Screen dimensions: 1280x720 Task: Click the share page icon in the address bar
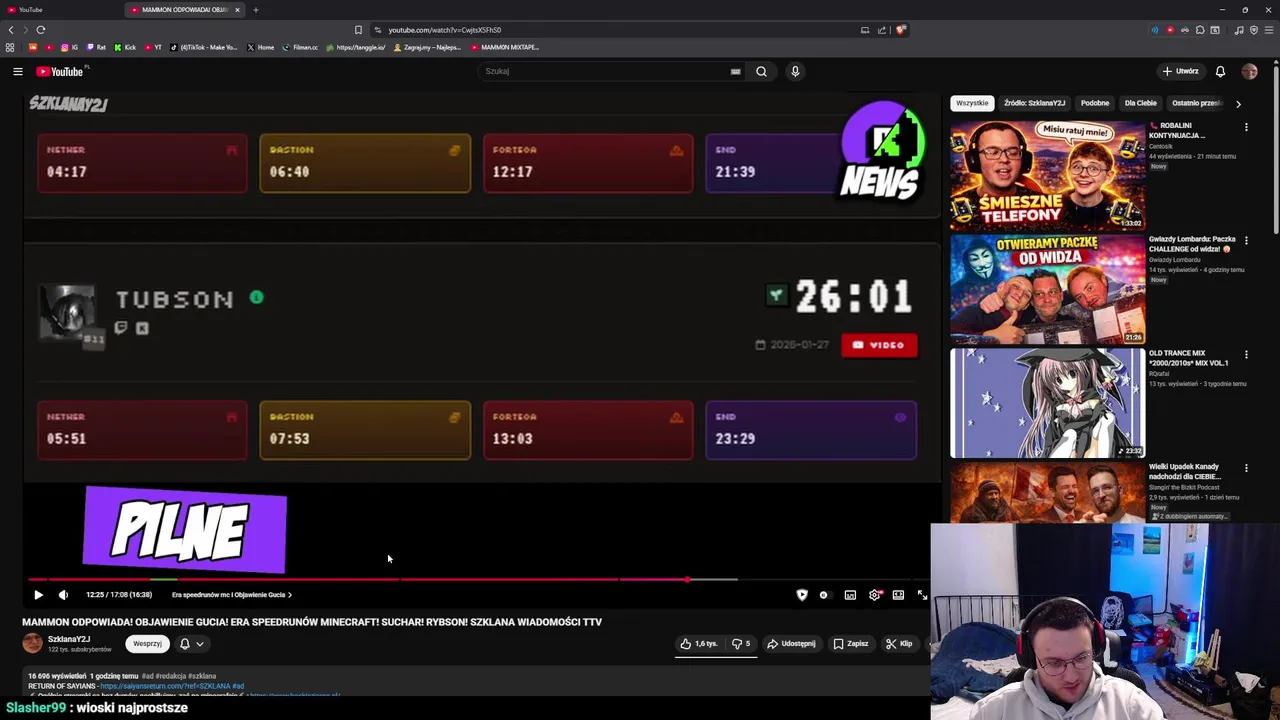coord(882,30)
